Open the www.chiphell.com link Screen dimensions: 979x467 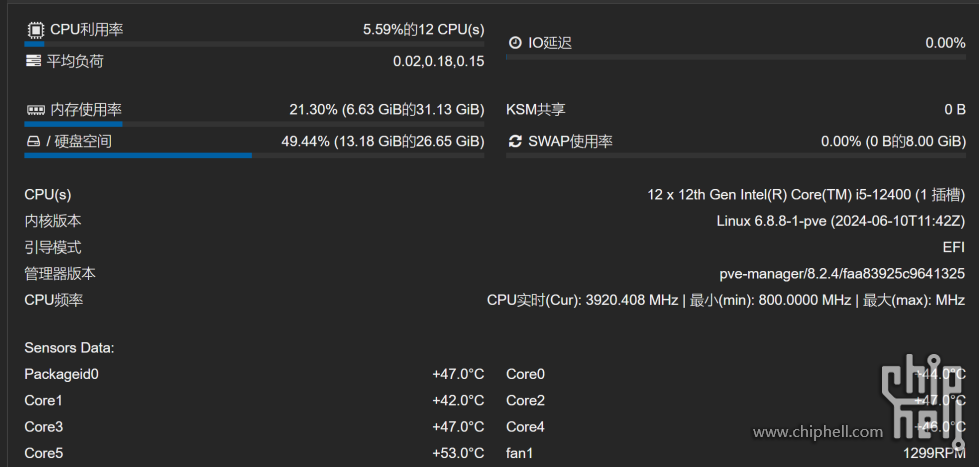coord(818,432)
